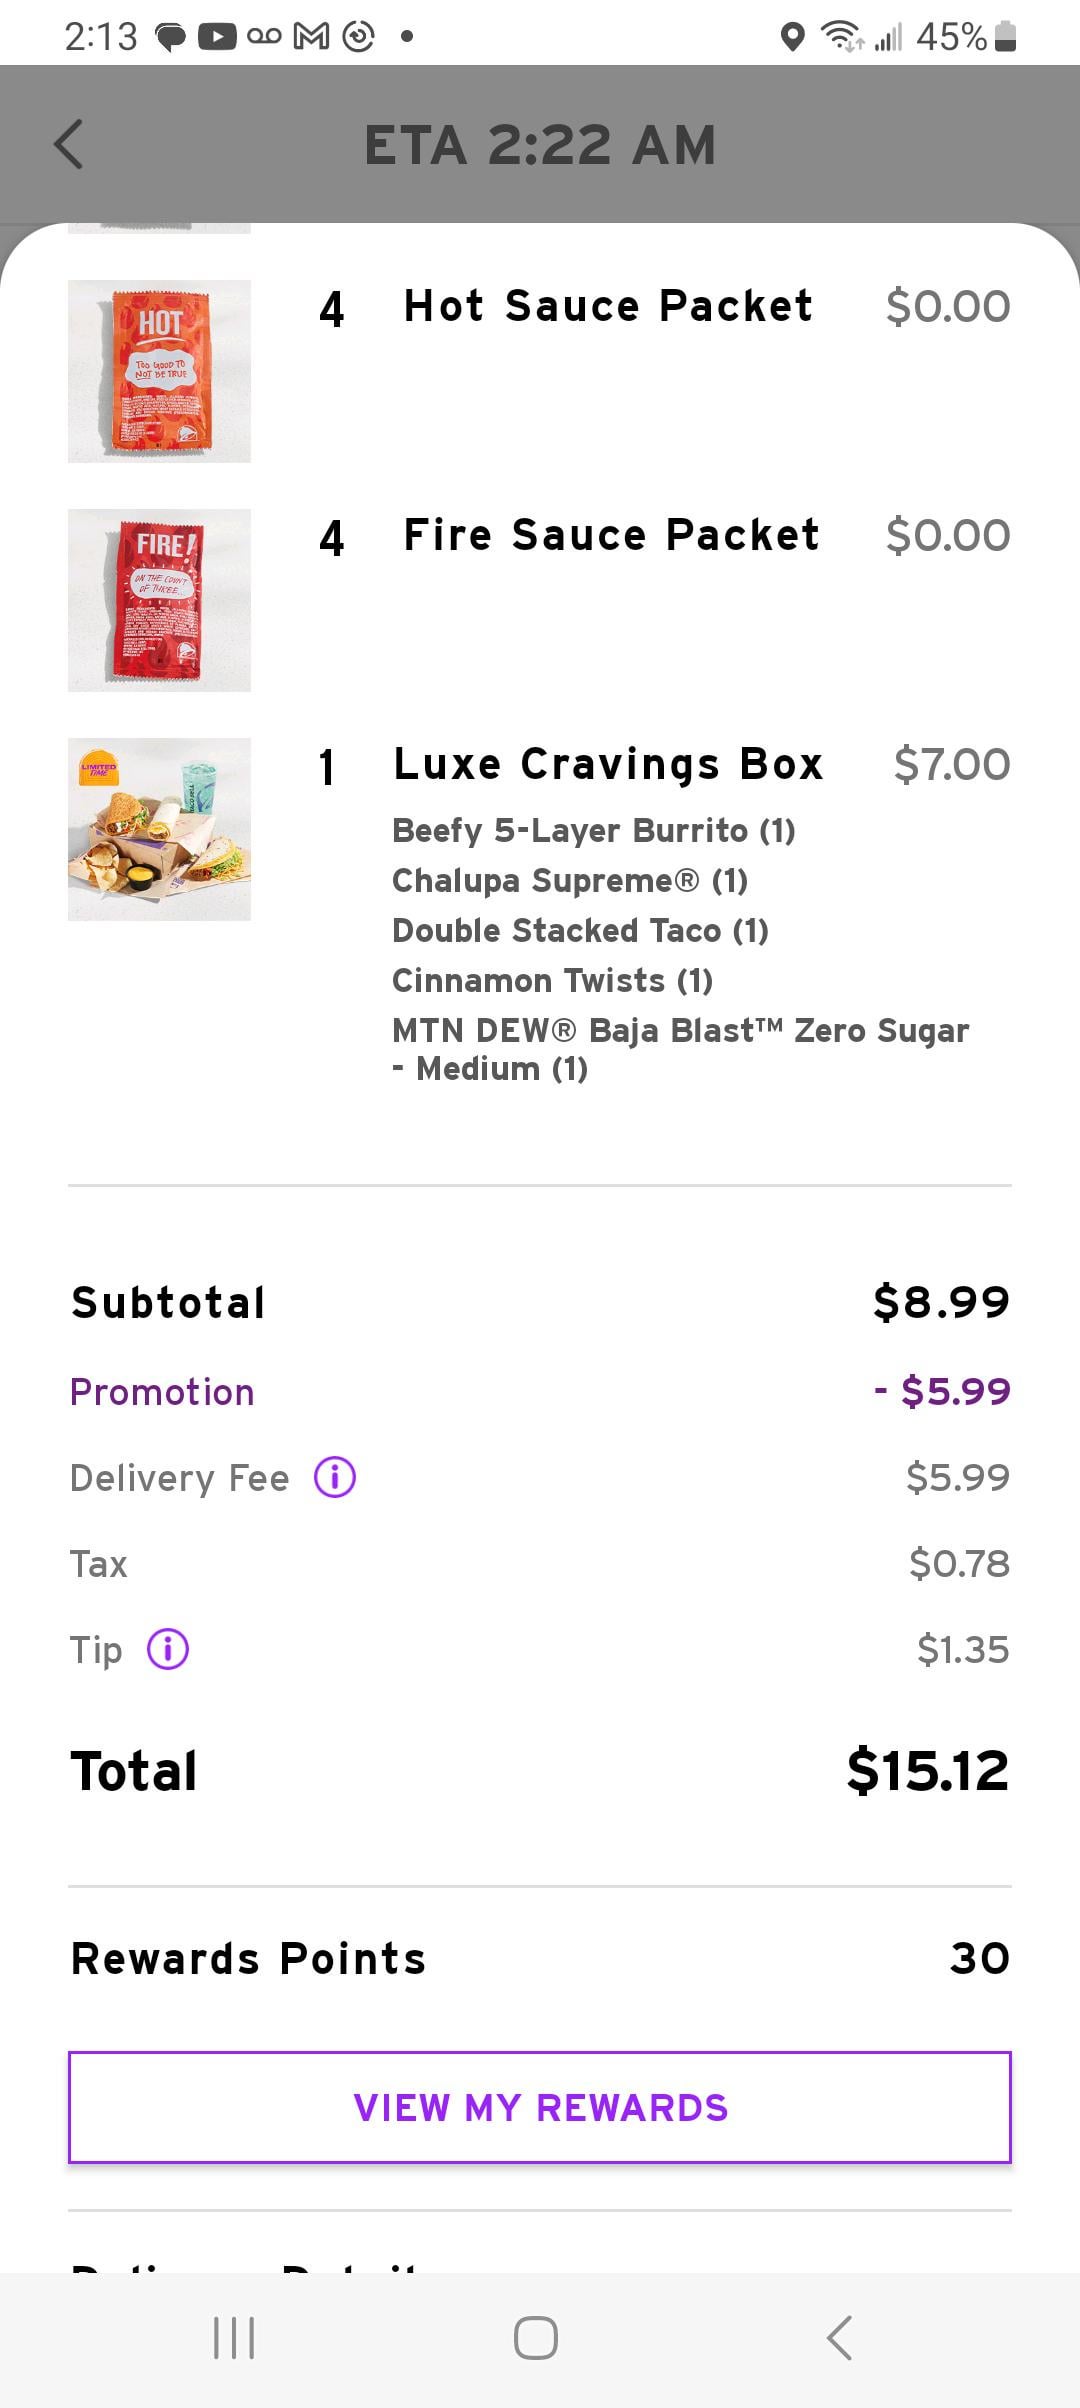Select the Luxe Cravings Box item name
The image size is (1080, 2408).
pyautogui.click(x=608, y=764)
